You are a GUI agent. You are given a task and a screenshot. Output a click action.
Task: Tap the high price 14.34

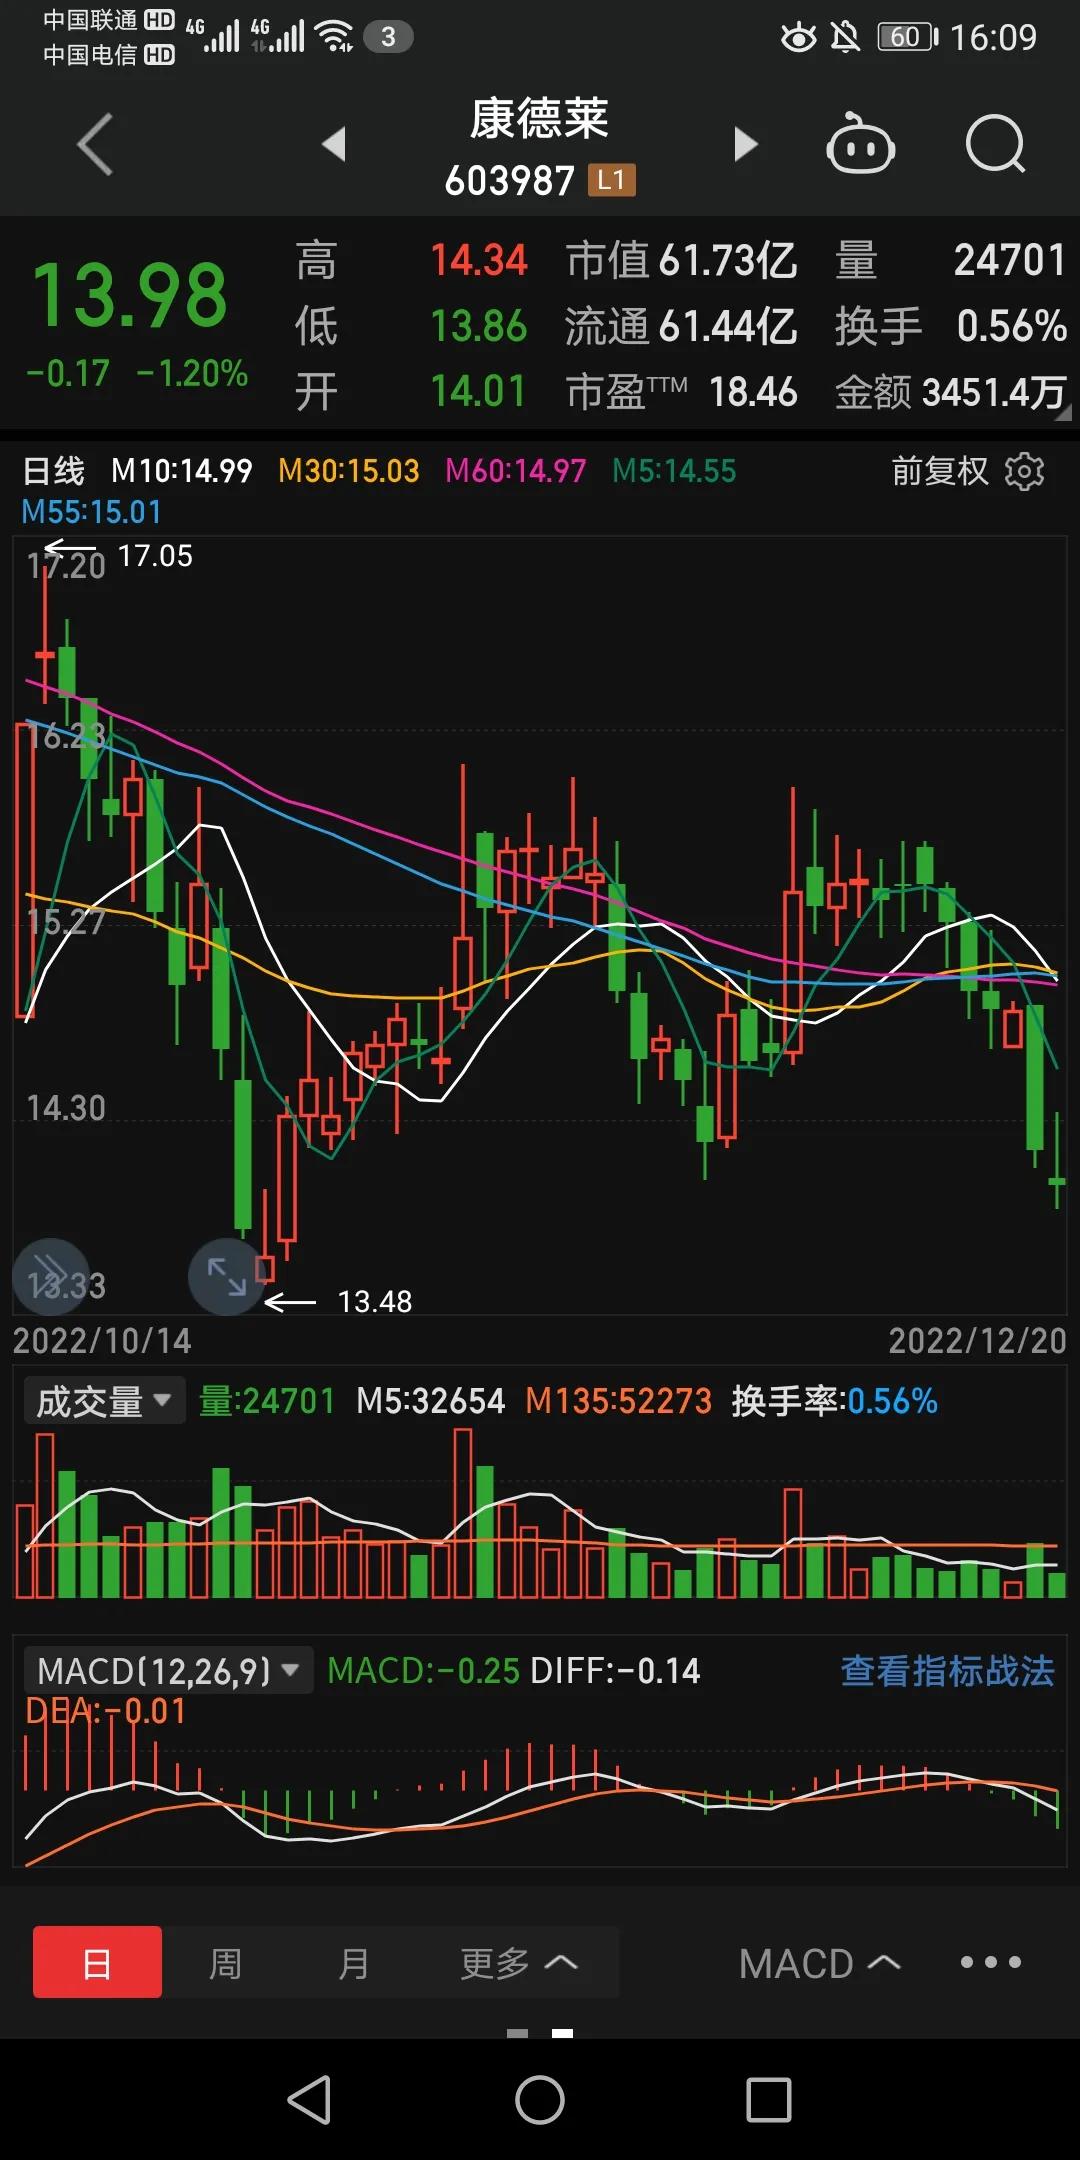pyautogui.click(x=478, y=261)
